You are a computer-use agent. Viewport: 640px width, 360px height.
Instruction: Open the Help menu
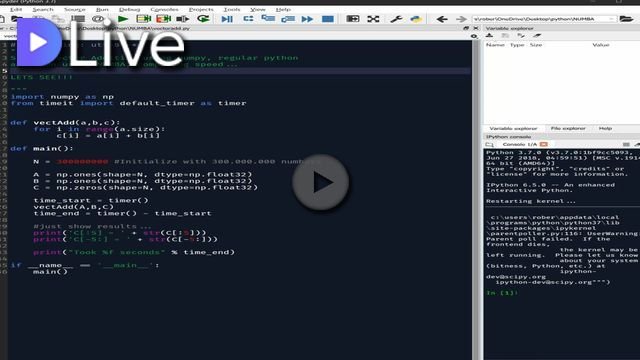(x=283, y=9)
